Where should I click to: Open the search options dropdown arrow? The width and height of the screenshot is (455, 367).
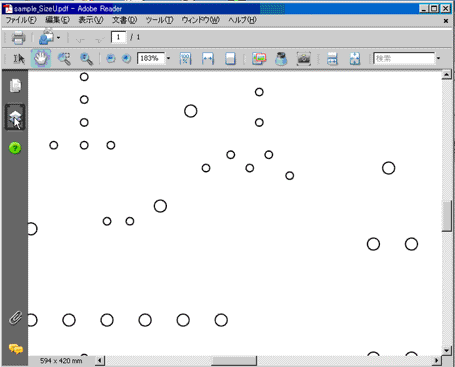point(438,59)
